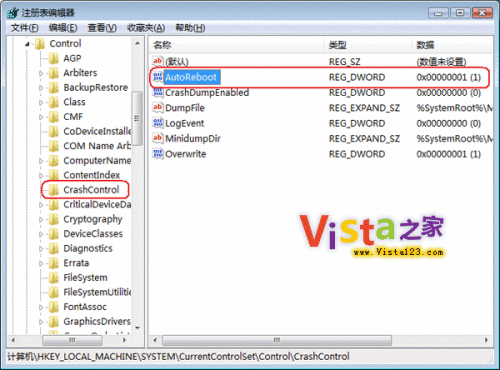Image resolution: width=500 pixels, height=370 pixels.
Task: Click DumpFile type REG_EXPAND_SZ cell
Action: click(x=364, y=108)
